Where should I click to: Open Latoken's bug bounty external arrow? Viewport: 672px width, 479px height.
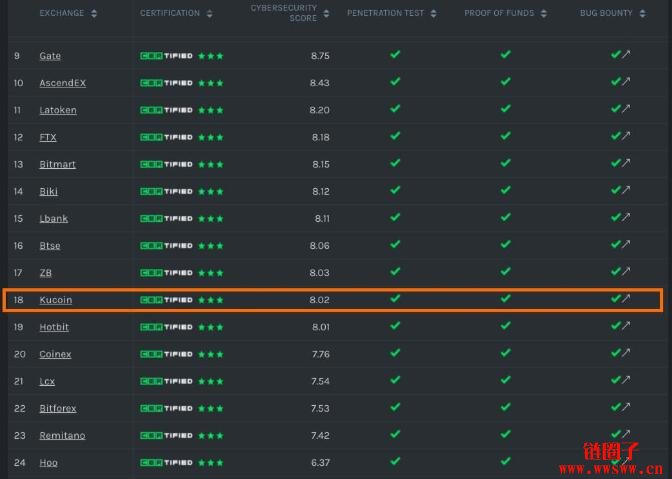[x=626, y=108]
